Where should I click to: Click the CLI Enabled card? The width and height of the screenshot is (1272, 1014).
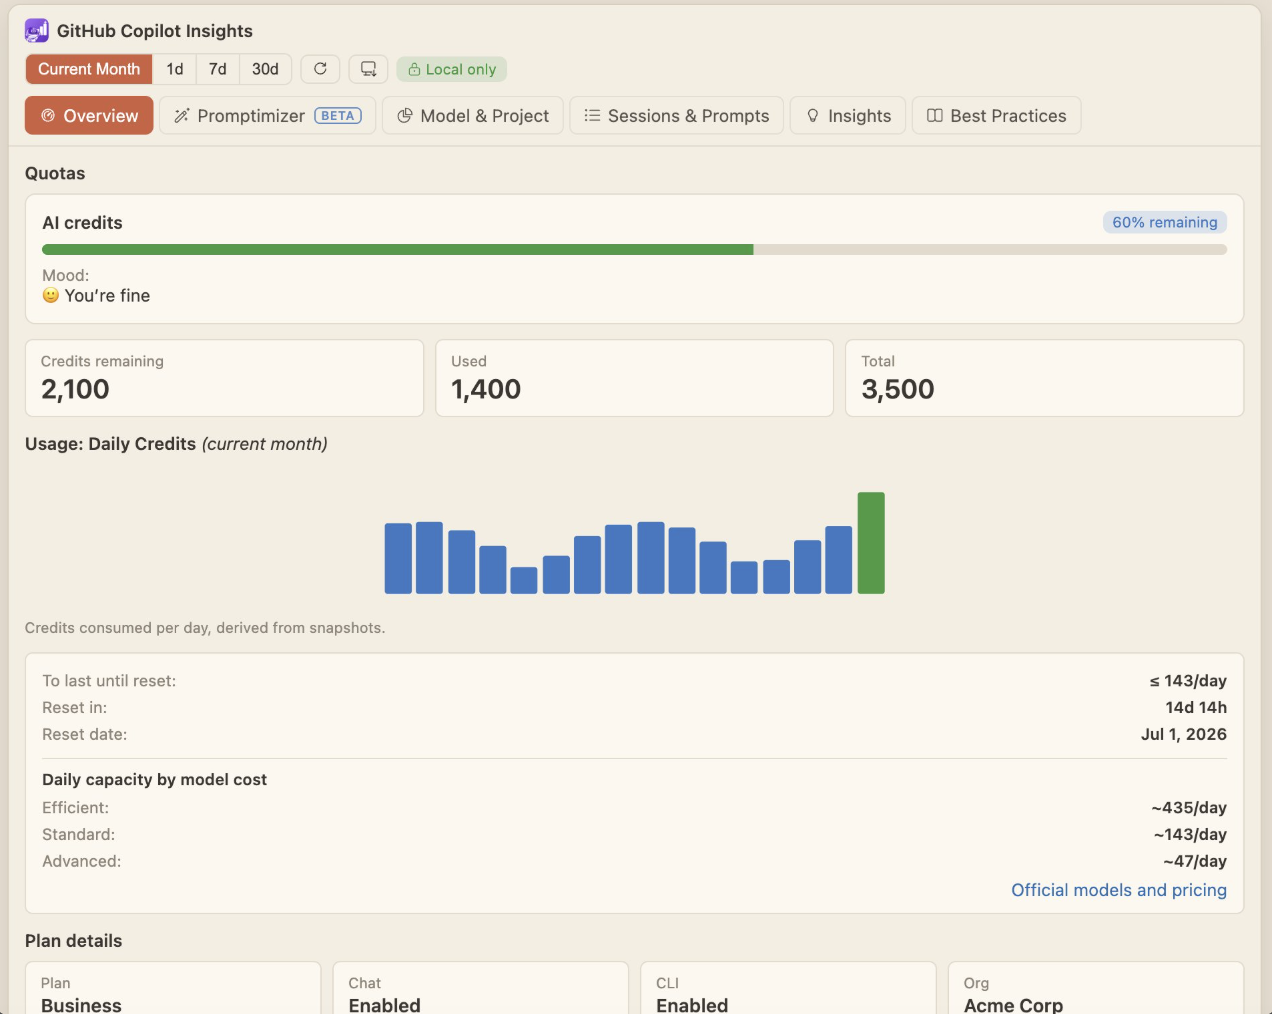(x=788, y=989)
